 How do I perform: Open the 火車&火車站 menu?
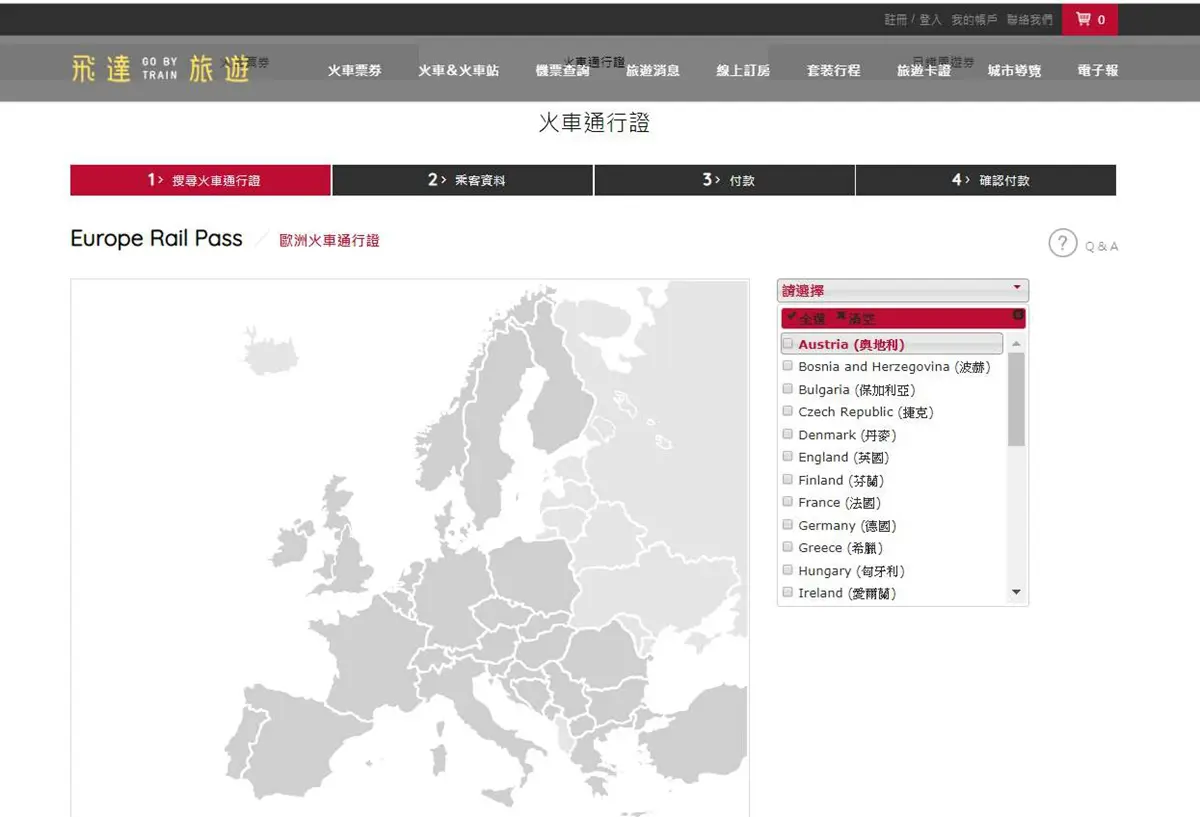(458, 70)
